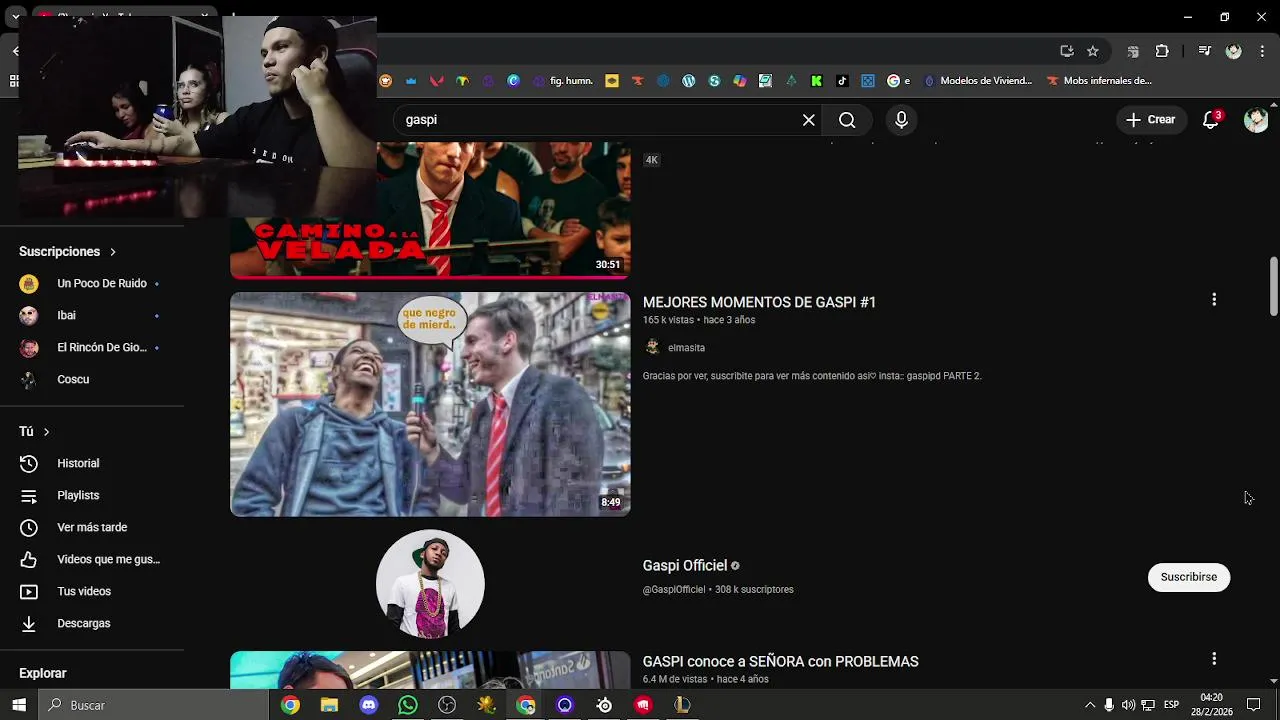Bookmark this page with star icon
This screenshot has height=720, width=1280.
1093,51
